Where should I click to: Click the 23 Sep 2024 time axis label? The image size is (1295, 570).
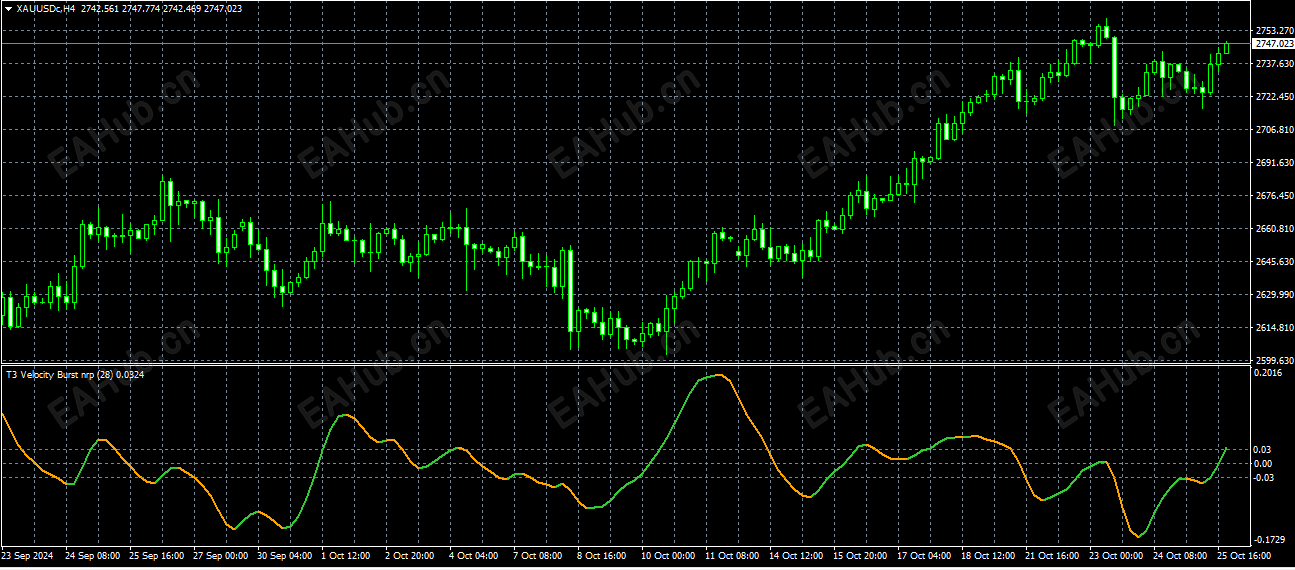click(x=28, y=555)
